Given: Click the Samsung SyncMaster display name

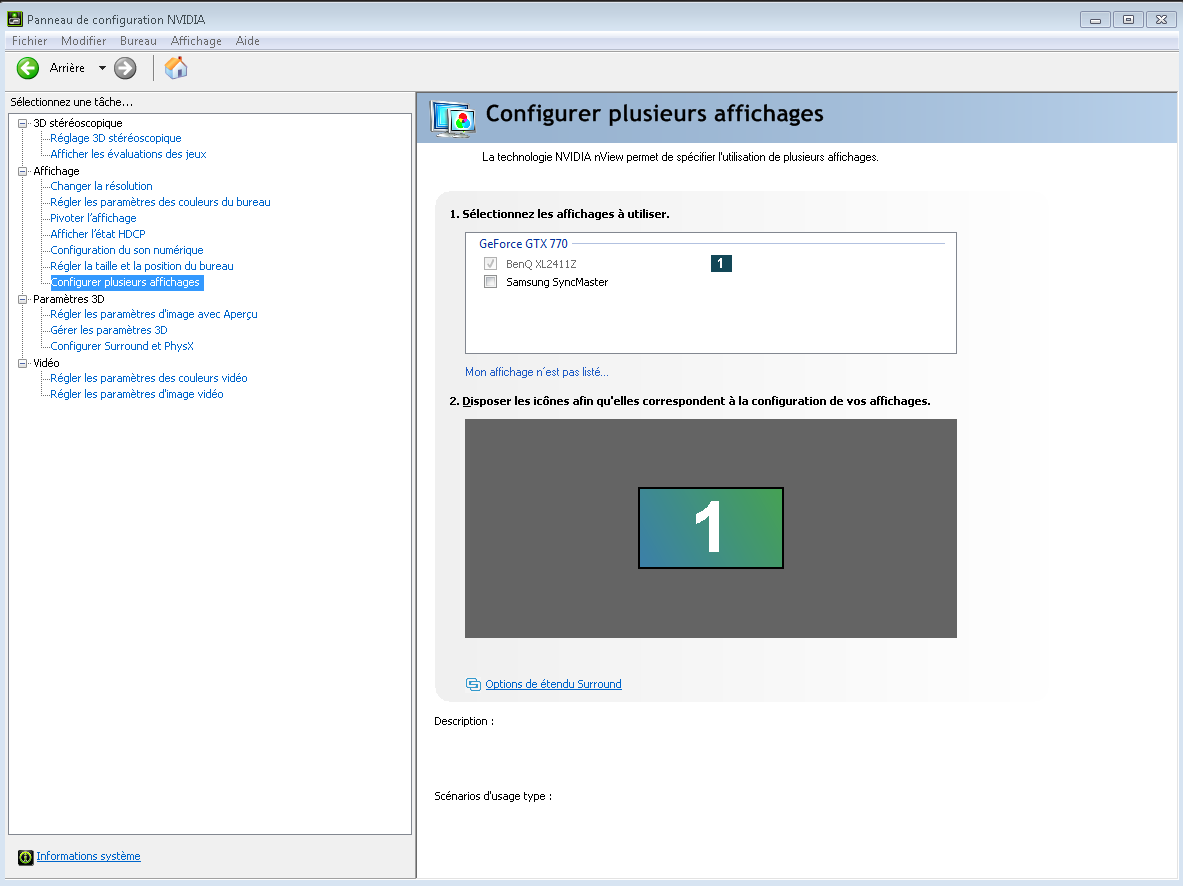Looking at the screenshot, I should point(557,282).
